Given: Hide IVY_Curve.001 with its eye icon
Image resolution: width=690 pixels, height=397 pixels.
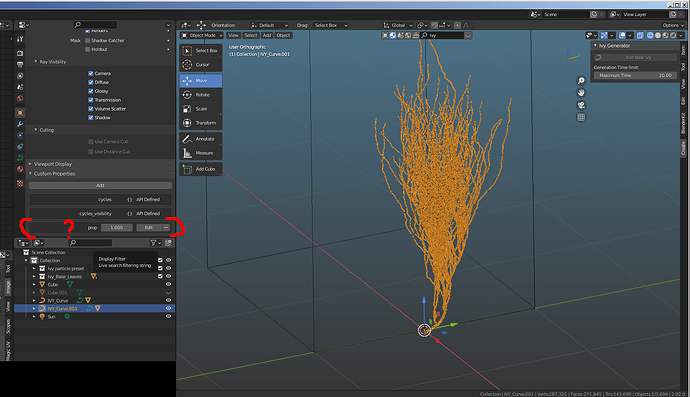Looking at the screenshot, I should click(x=168, y=309).
